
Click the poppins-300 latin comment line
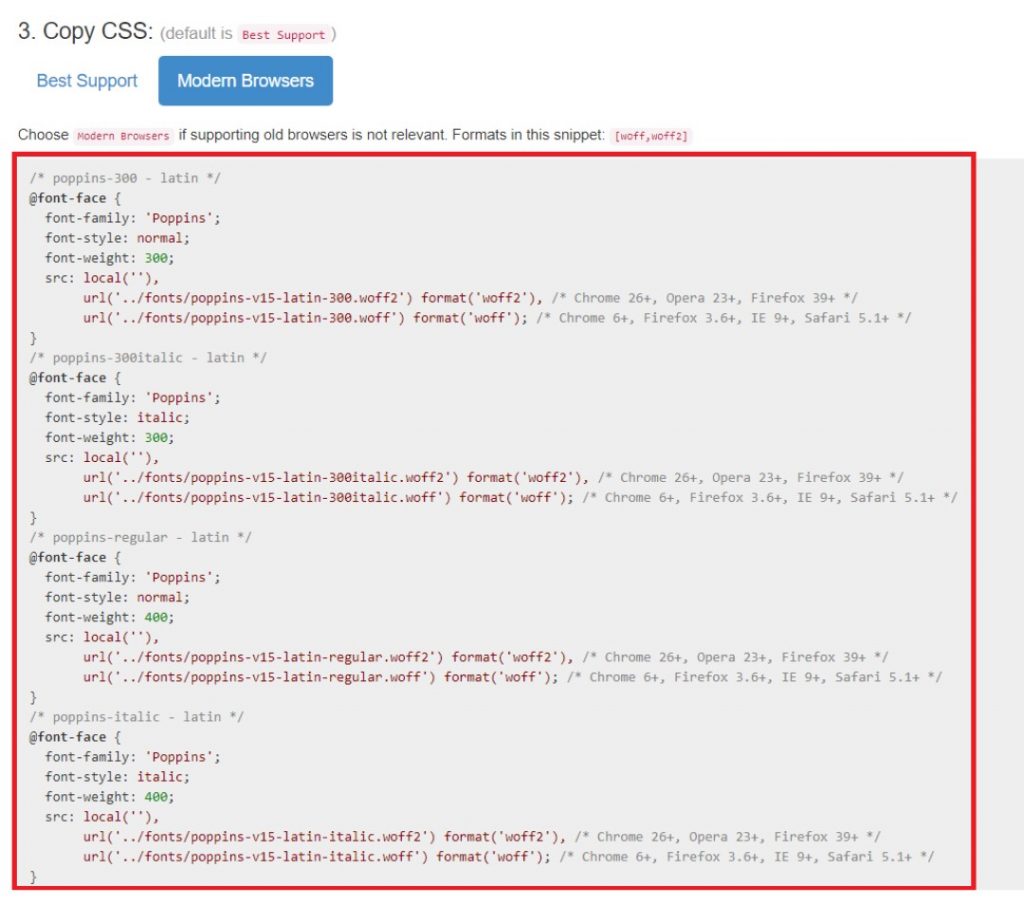click(x=125, y=178)
